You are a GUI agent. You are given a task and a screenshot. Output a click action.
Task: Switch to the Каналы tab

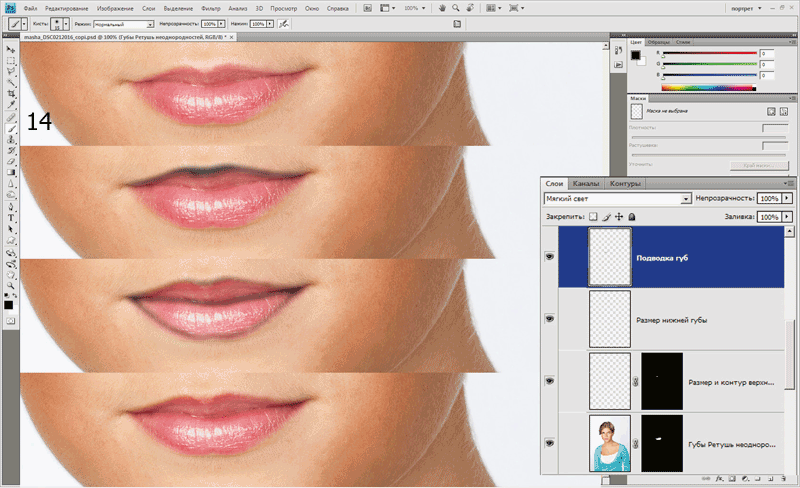585,183
